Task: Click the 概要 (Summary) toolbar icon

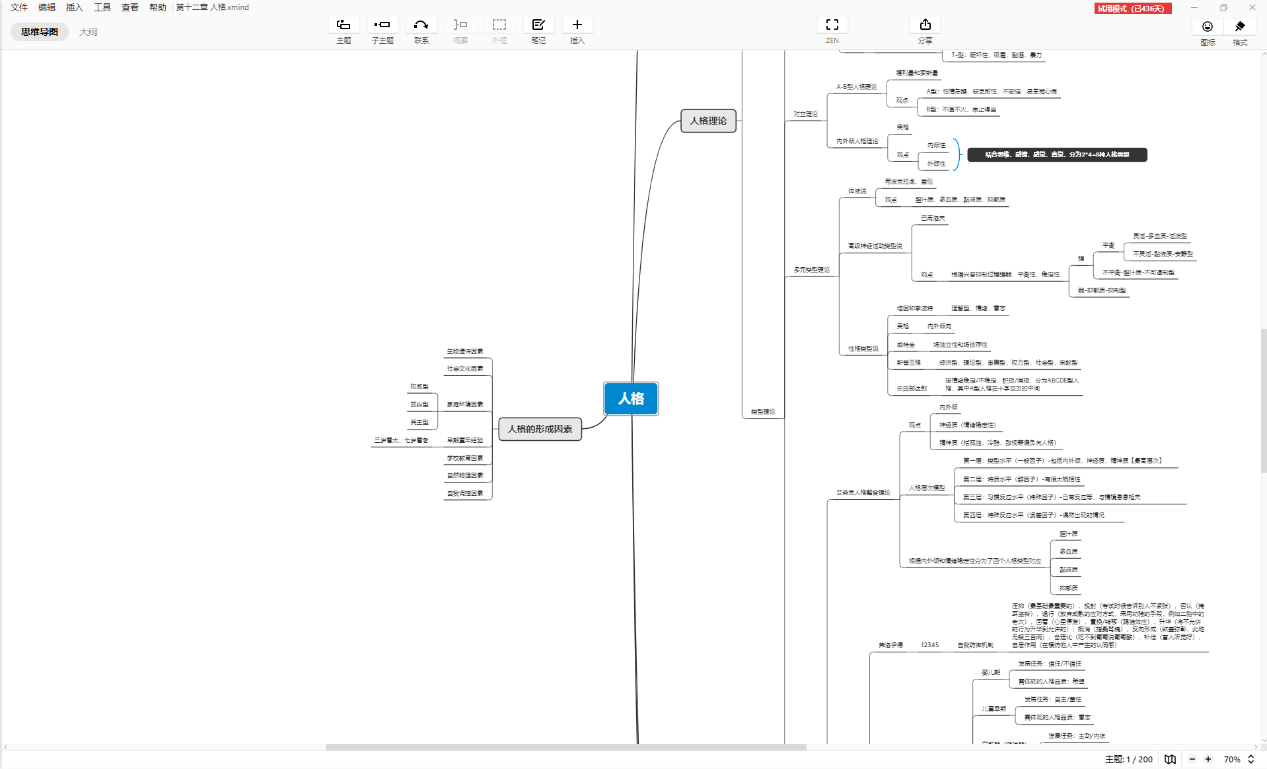Action: tap(460, 25)
